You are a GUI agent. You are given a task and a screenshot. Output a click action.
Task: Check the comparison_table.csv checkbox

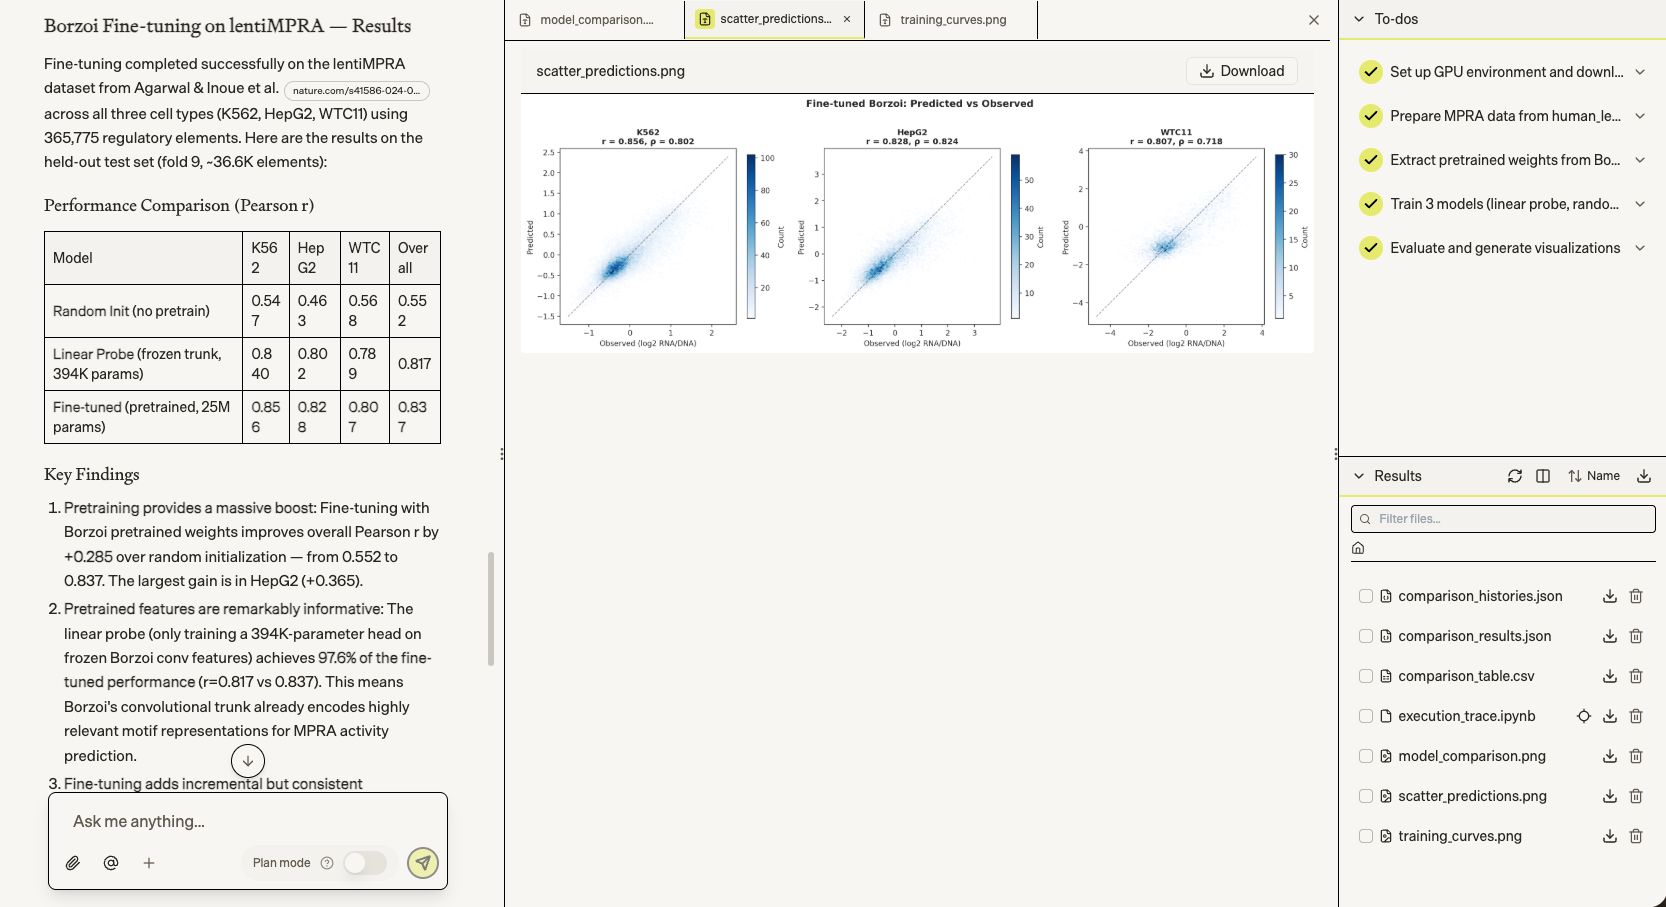click(1366, 676)
